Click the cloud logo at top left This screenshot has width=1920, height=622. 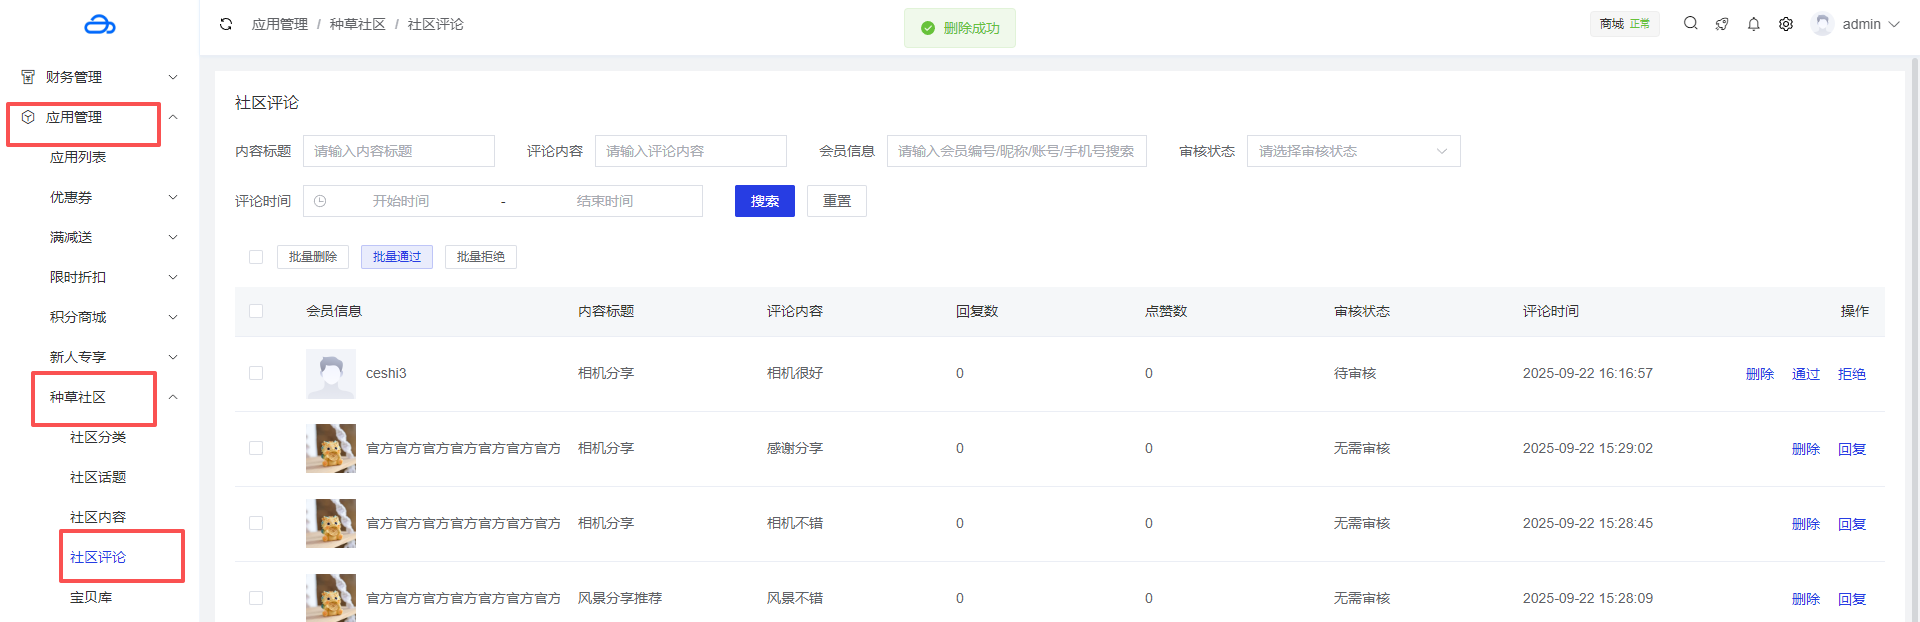tap(99, 25)
